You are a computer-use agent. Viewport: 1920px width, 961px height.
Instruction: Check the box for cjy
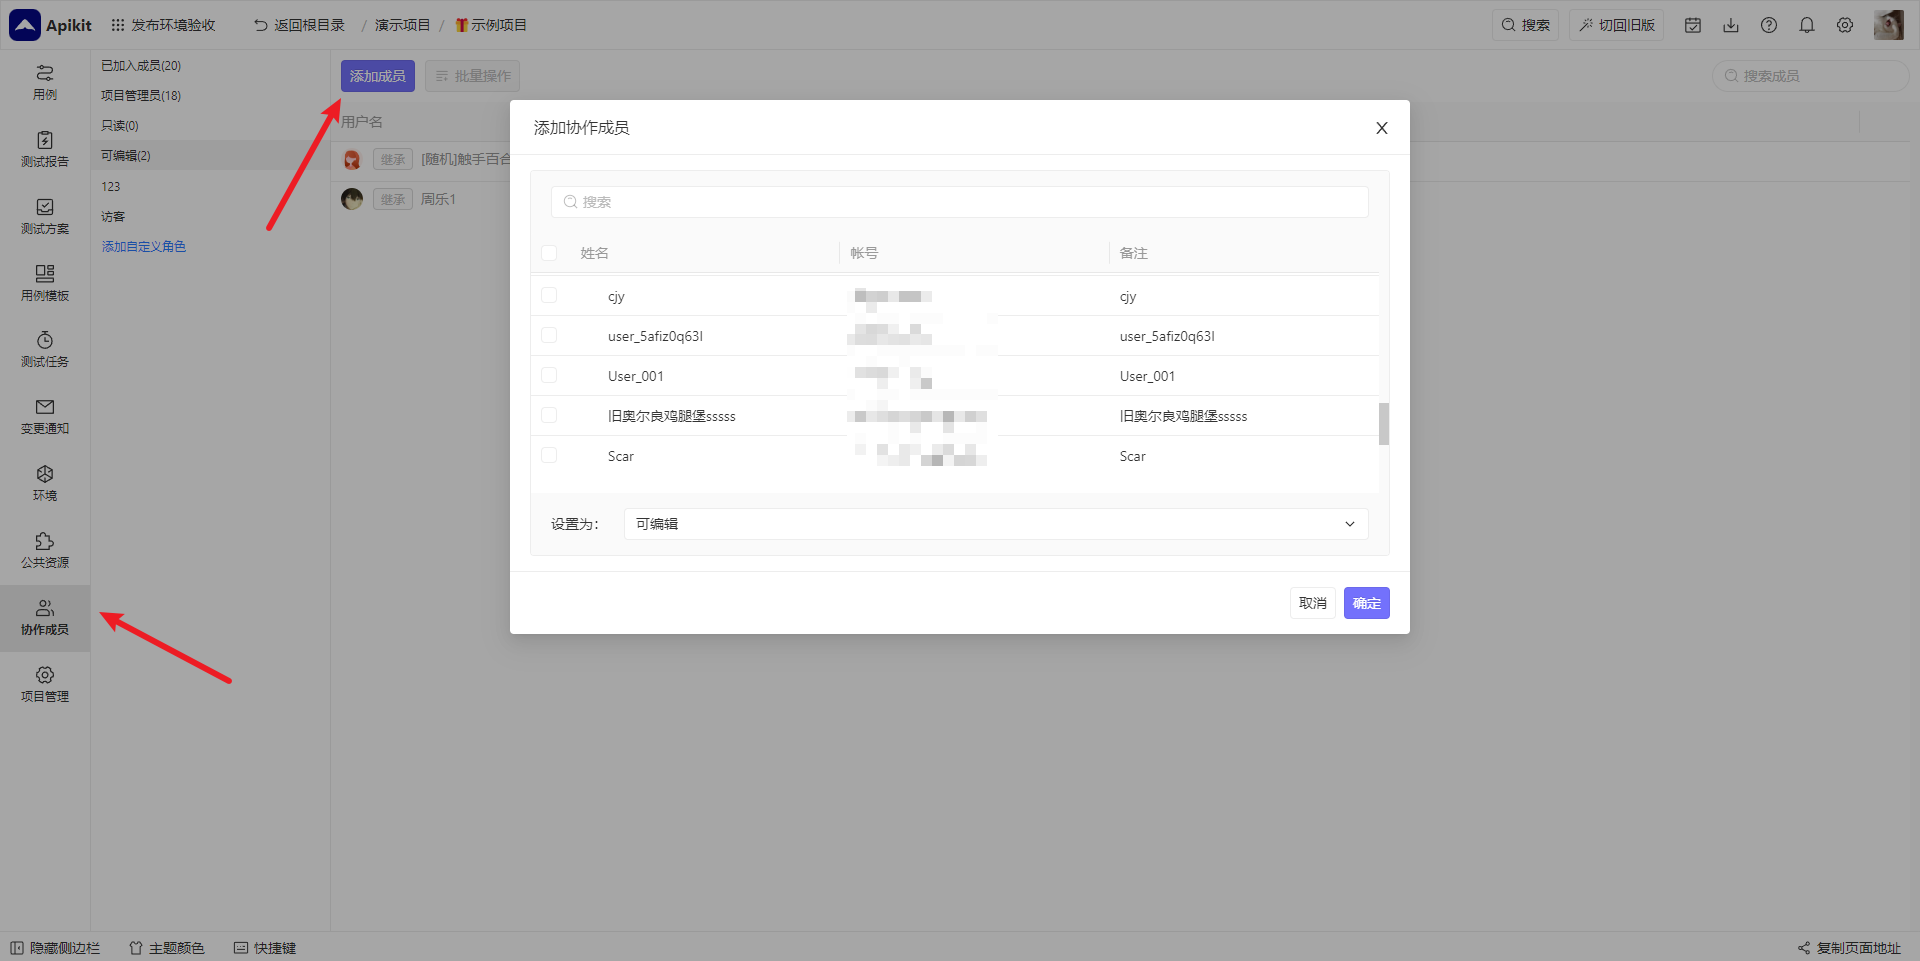pyautogui.click(x=549, y=295)
